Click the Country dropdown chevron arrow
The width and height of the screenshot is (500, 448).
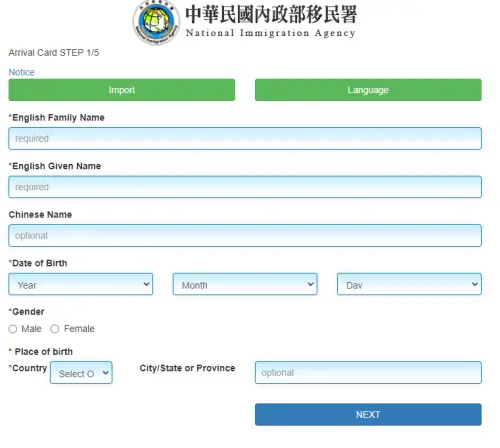click(x=105, y=373)
